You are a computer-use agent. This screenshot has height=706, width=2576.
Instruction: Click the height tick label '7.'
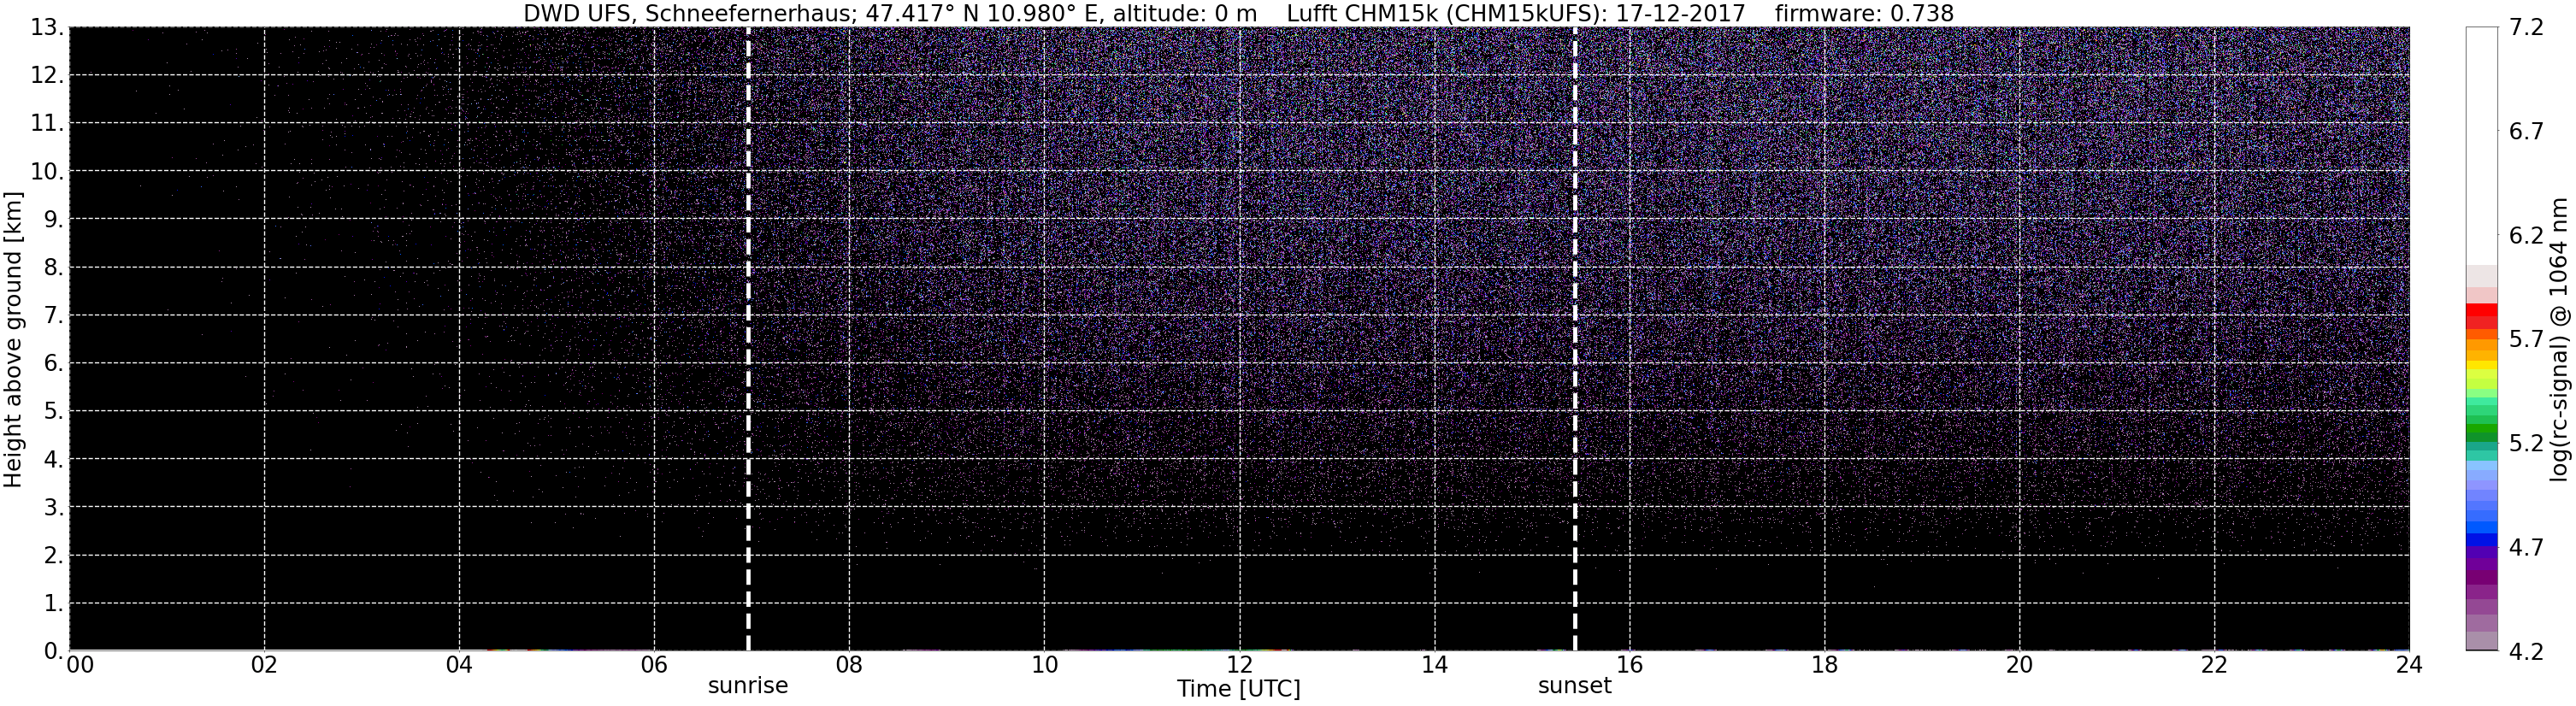pyautogui.click(x=53, y=316)
